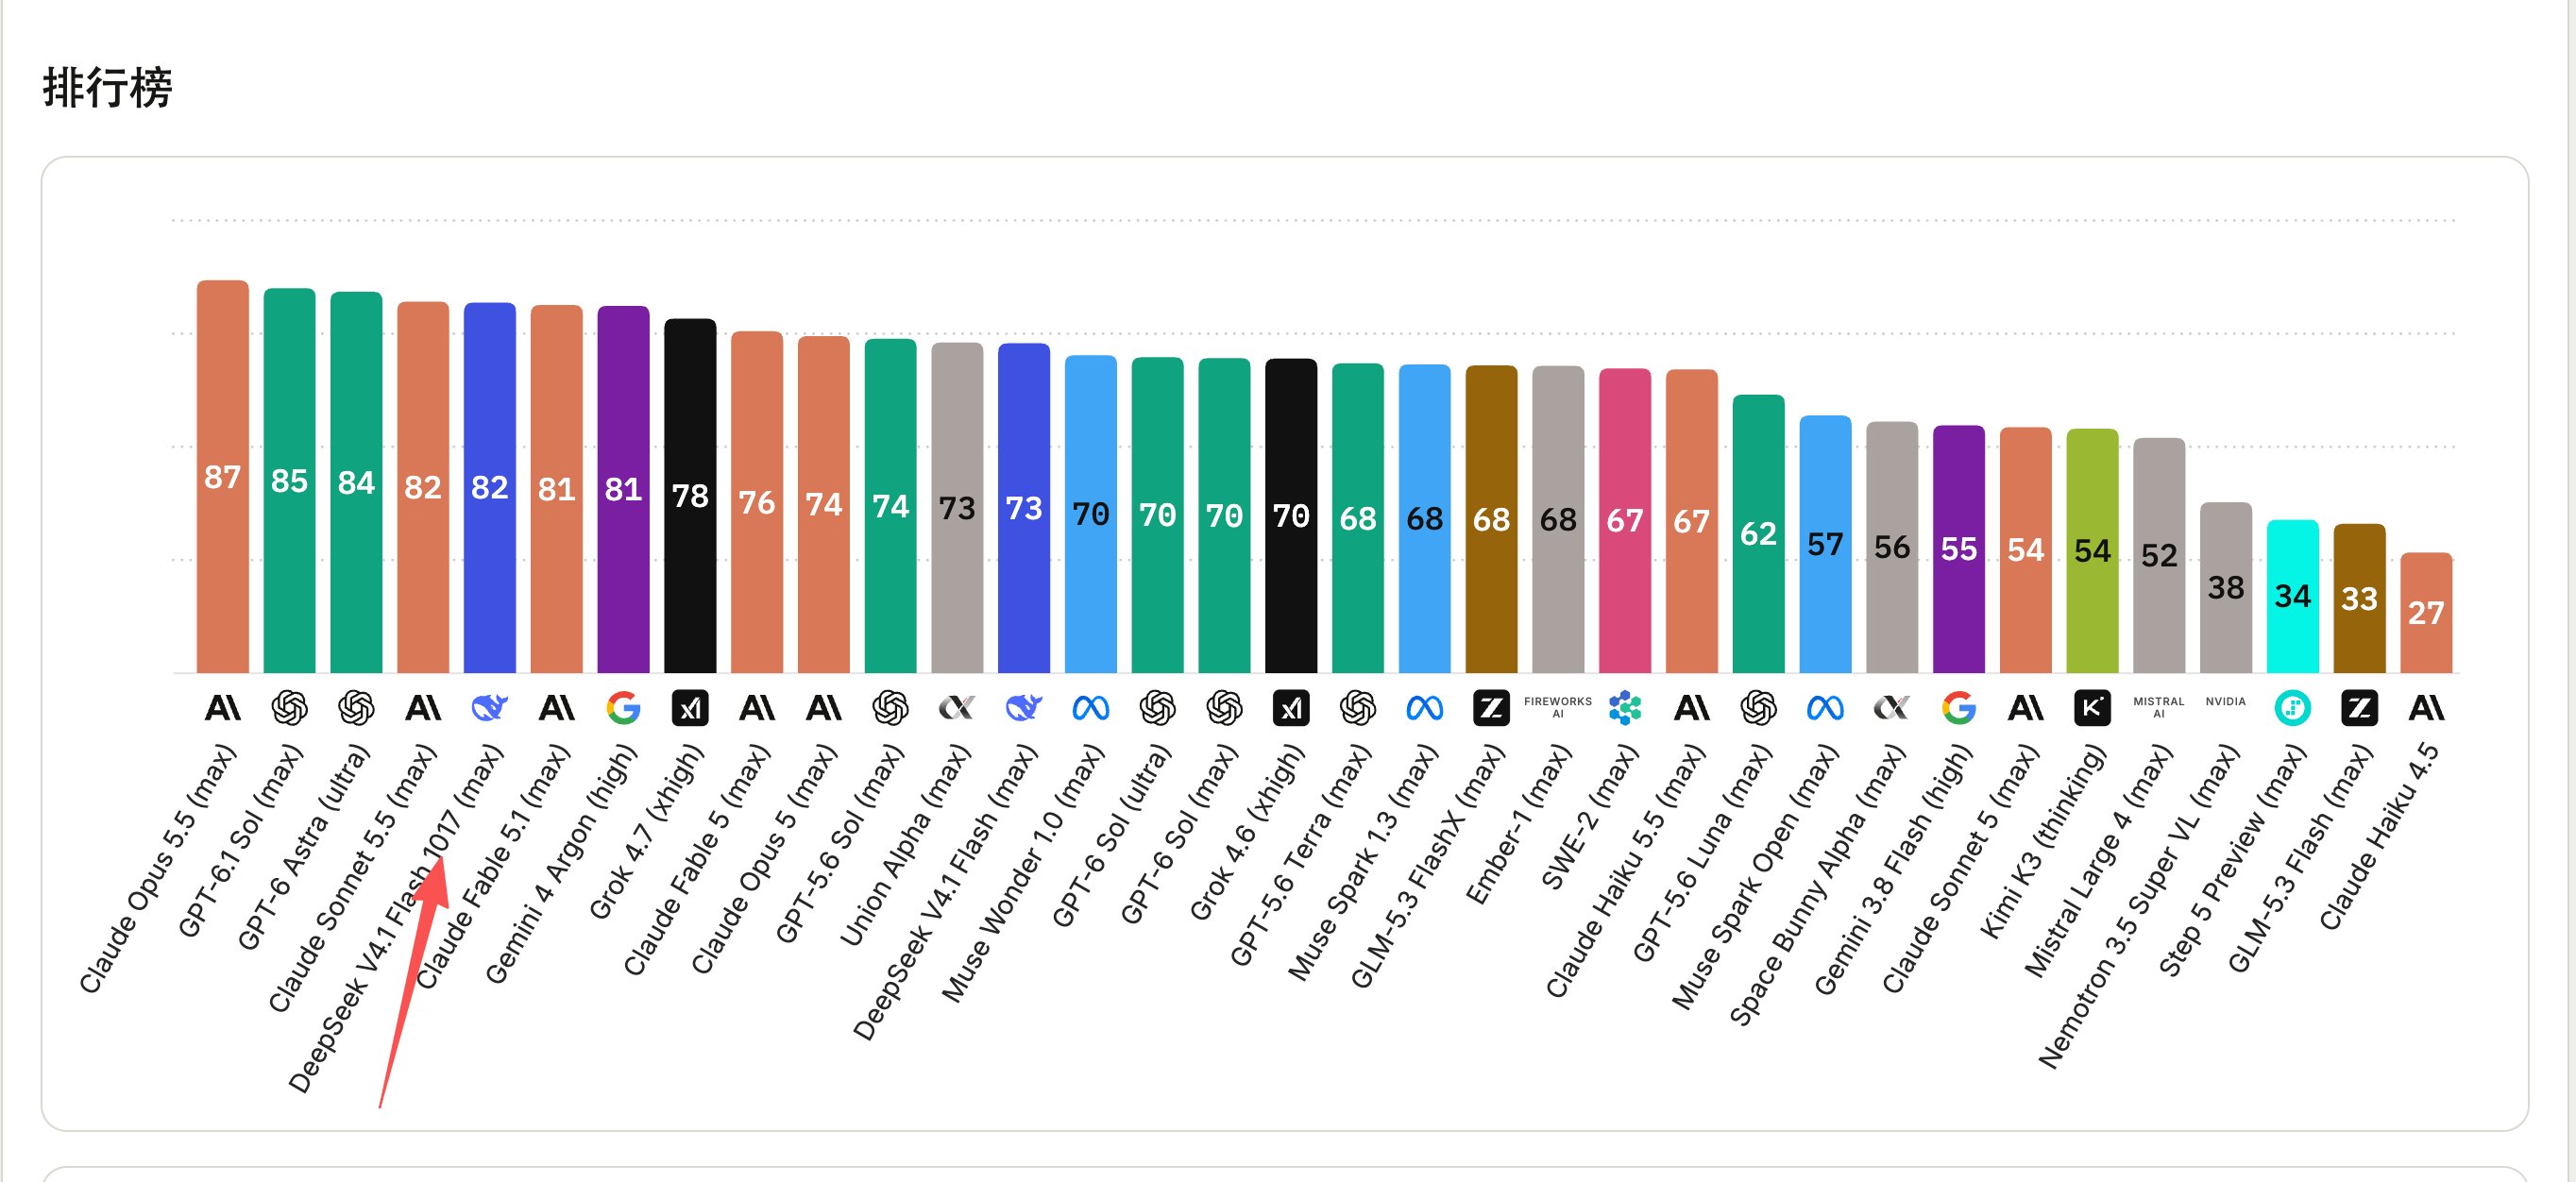Click the Kimi K icon under the 54 bar
Viewport: 2576px width, 1182px height.
[x=2092, y=708]
